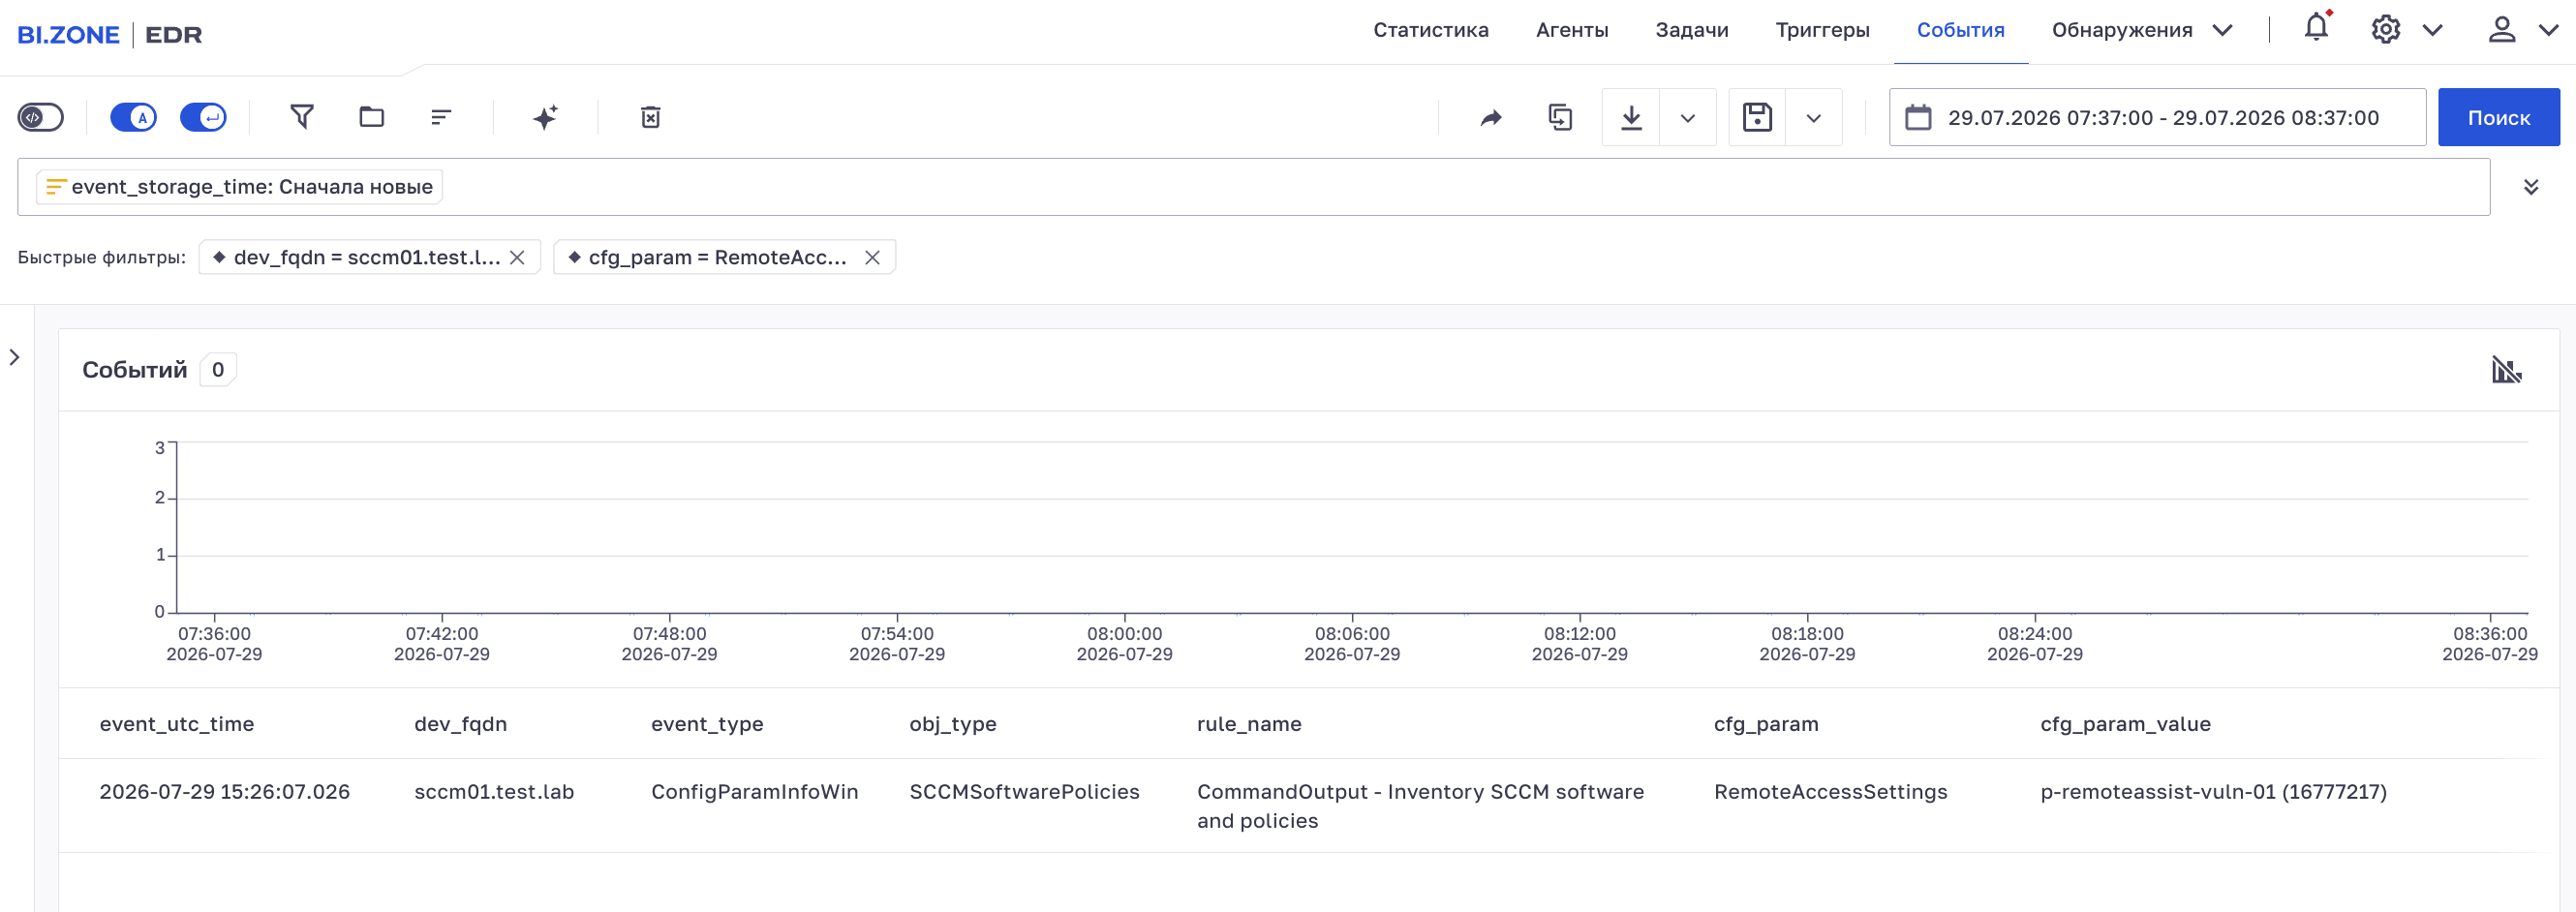Clear query with the trash icon

pos(650,117)
